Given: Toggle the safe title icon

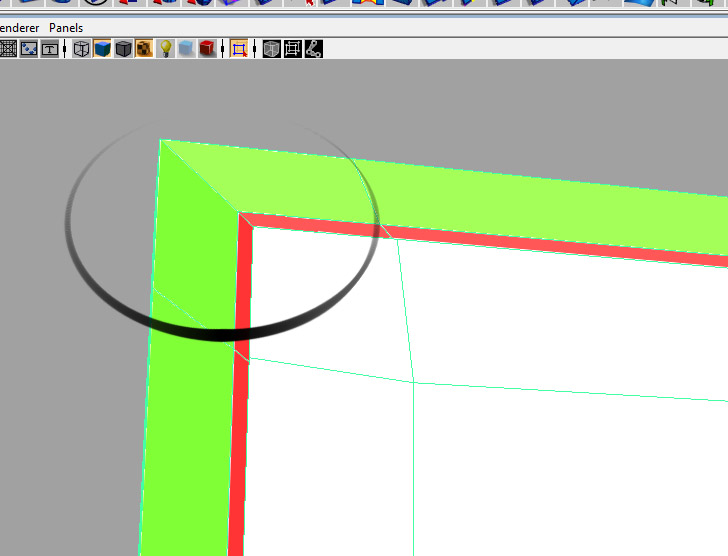Looking at the screenshot, I should 50,49.
